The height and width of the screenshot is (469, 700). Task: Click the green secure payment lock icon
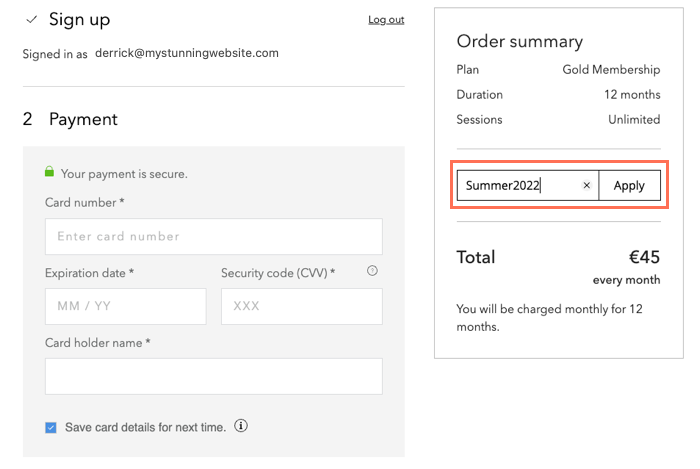(x=49, y=173)
